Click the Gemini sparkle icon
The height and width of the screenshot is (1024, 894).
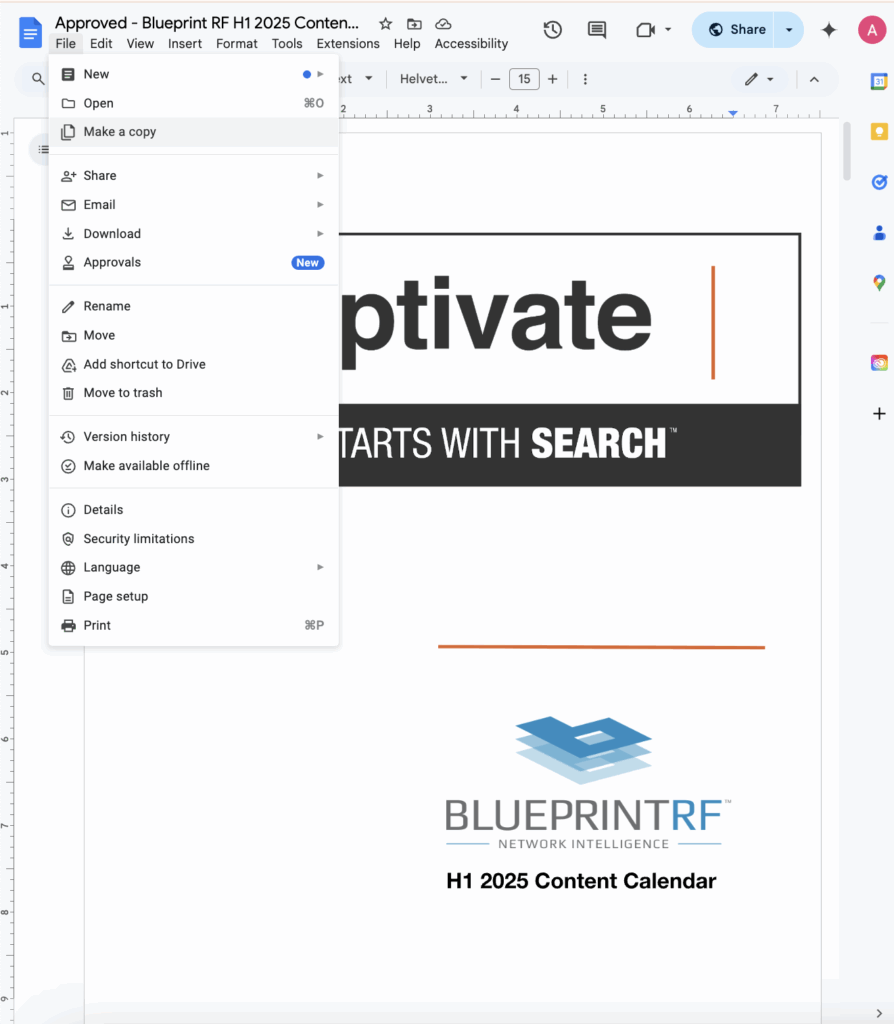828,30
